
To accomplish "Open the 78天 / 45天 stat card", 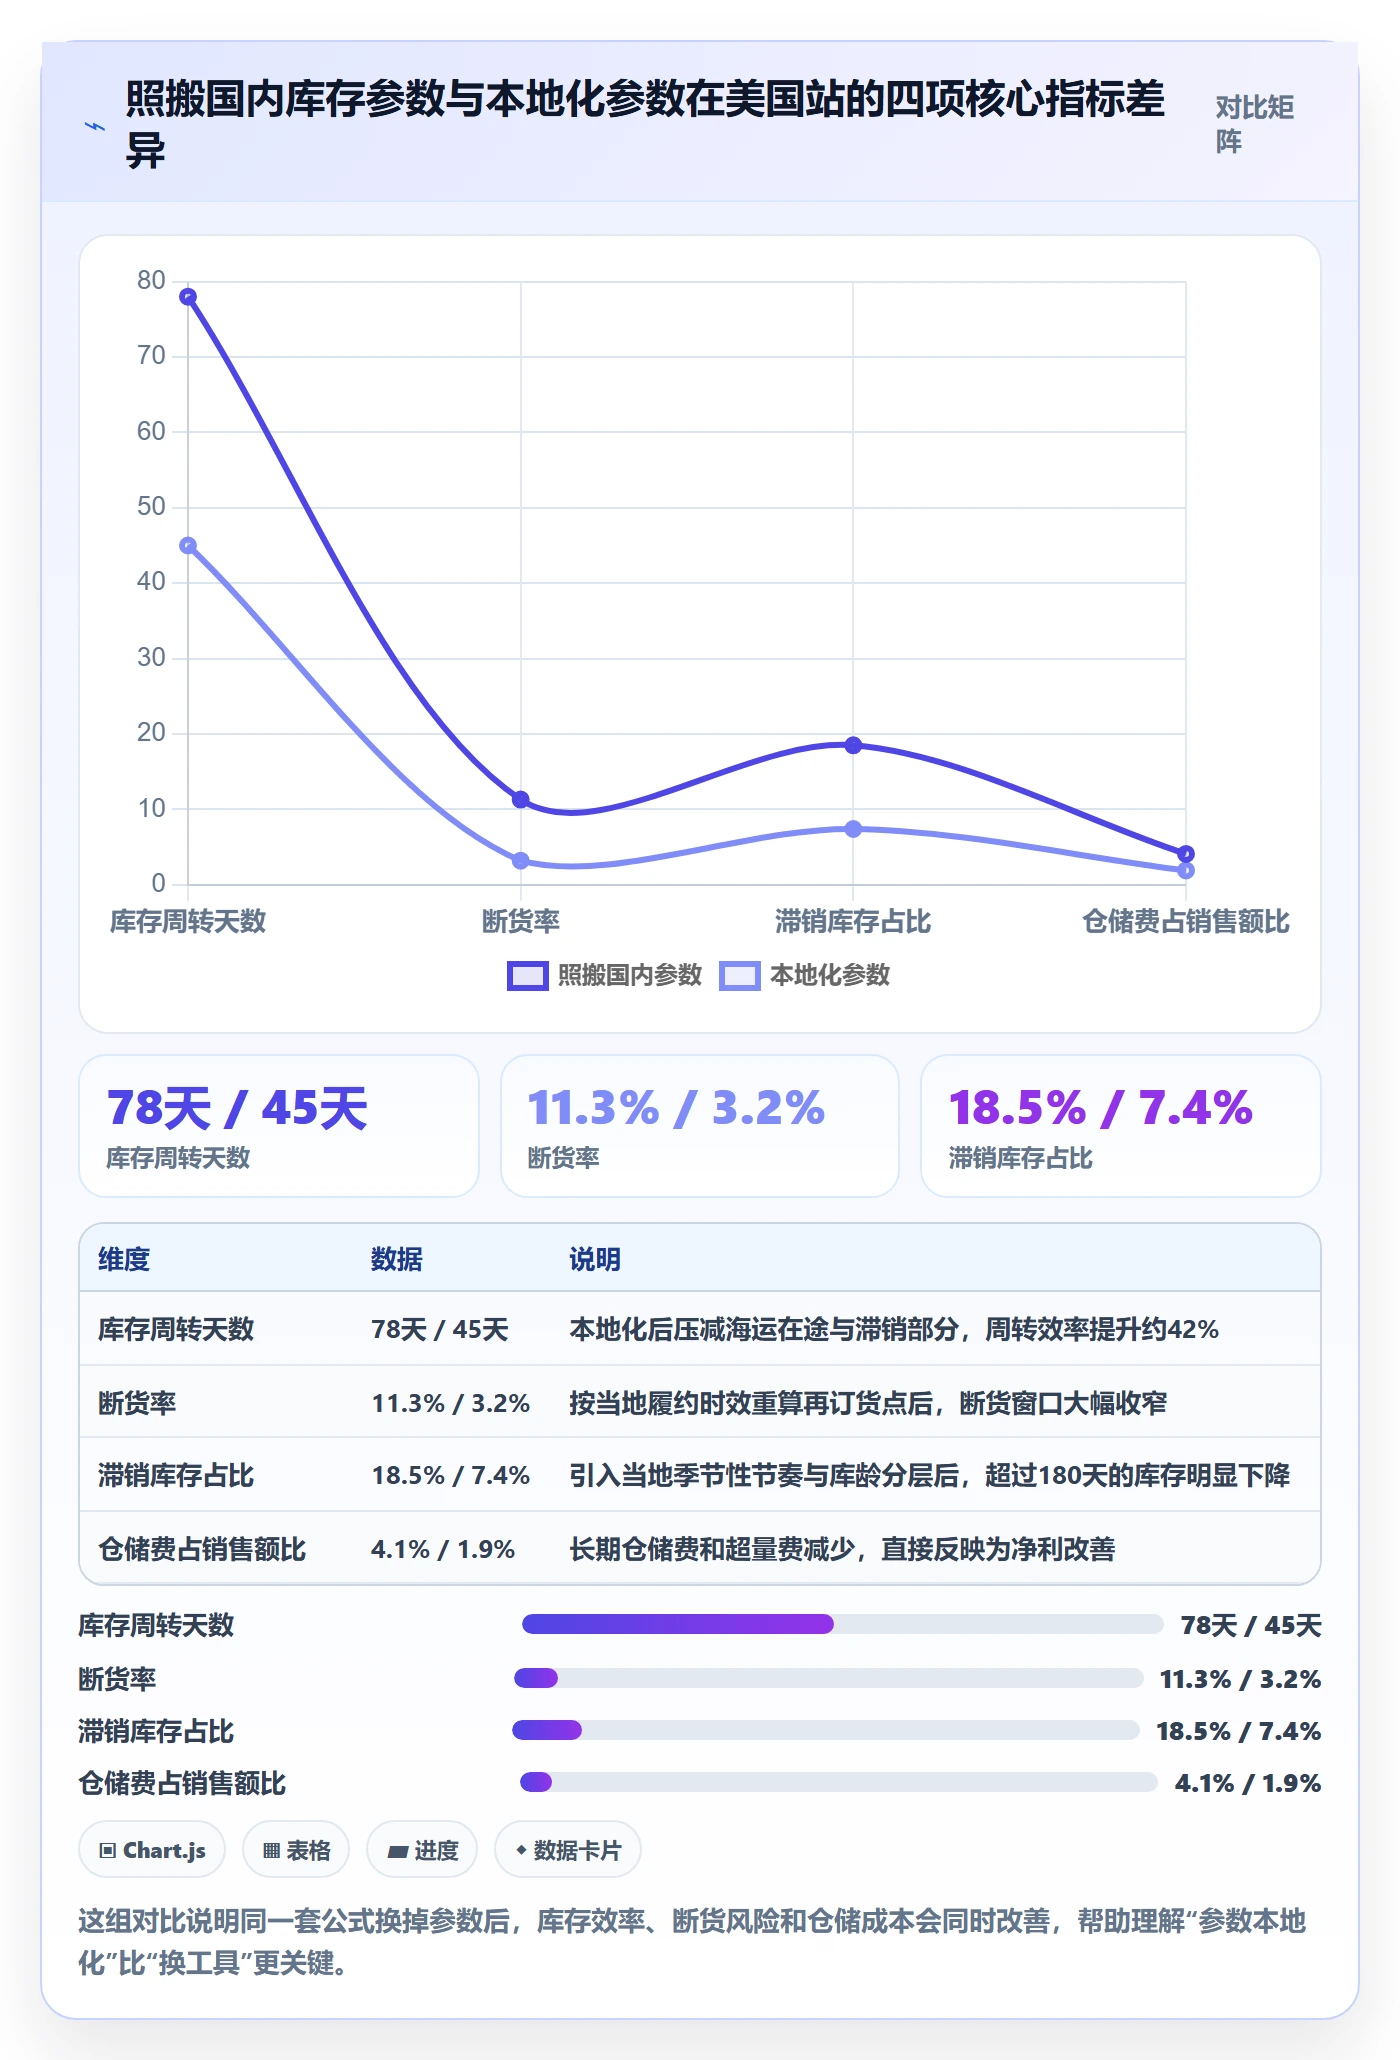I will point(279,1126).
